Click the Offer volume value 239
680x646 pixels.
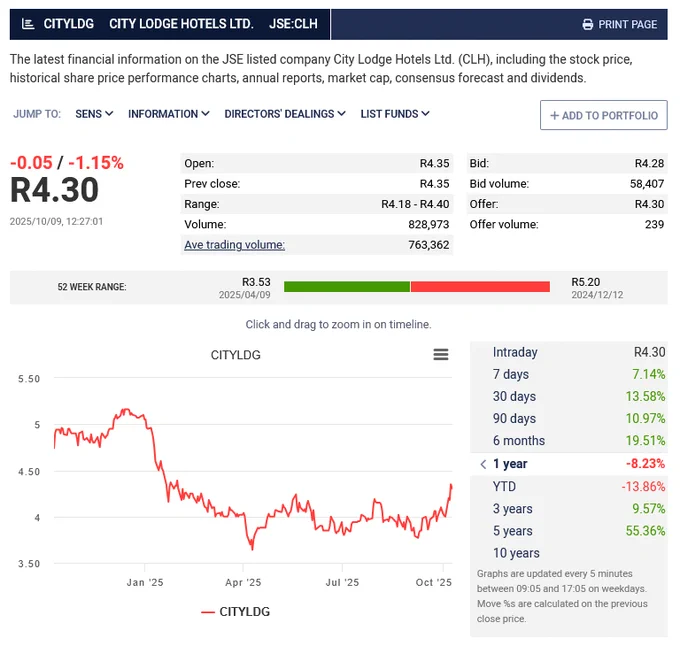(654, 225)
